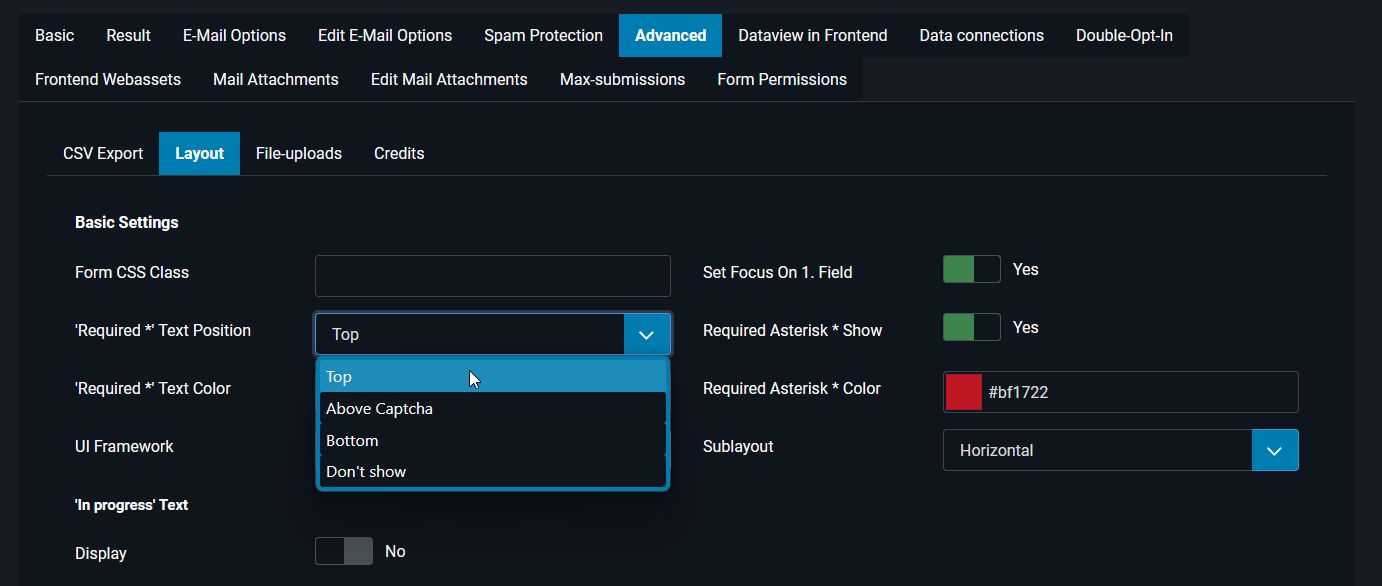Enable the 'In progress' Display toggle
The width and height of the screenshot is (1382, 586).
(343, 551)
